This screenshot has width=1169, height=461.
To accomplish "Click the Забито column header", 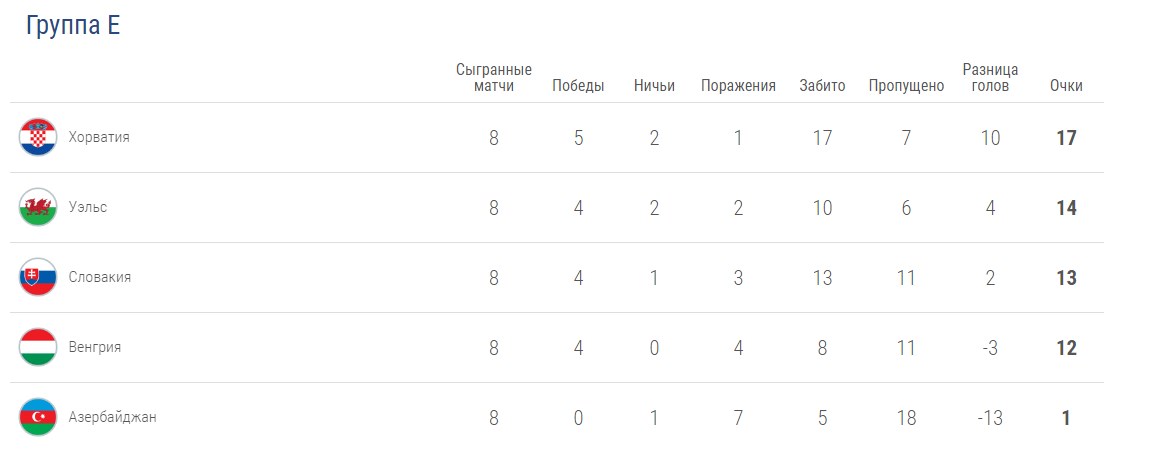I will 822,86.
